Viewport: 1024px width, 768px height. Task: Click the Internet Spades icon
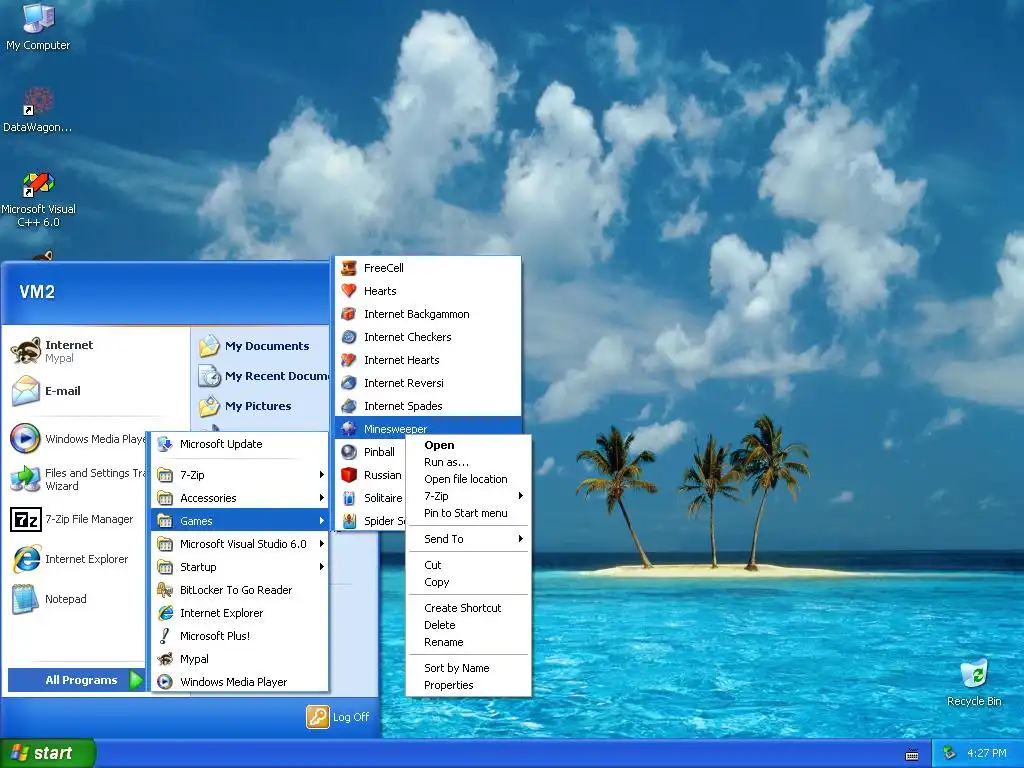[x=349, y=406]
